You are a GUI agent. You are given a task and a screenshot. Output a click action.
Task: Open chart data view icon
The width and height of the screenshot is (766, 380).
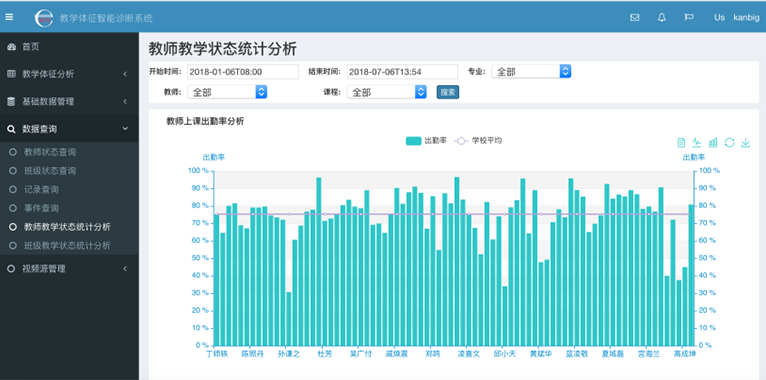tap(681, 143)
